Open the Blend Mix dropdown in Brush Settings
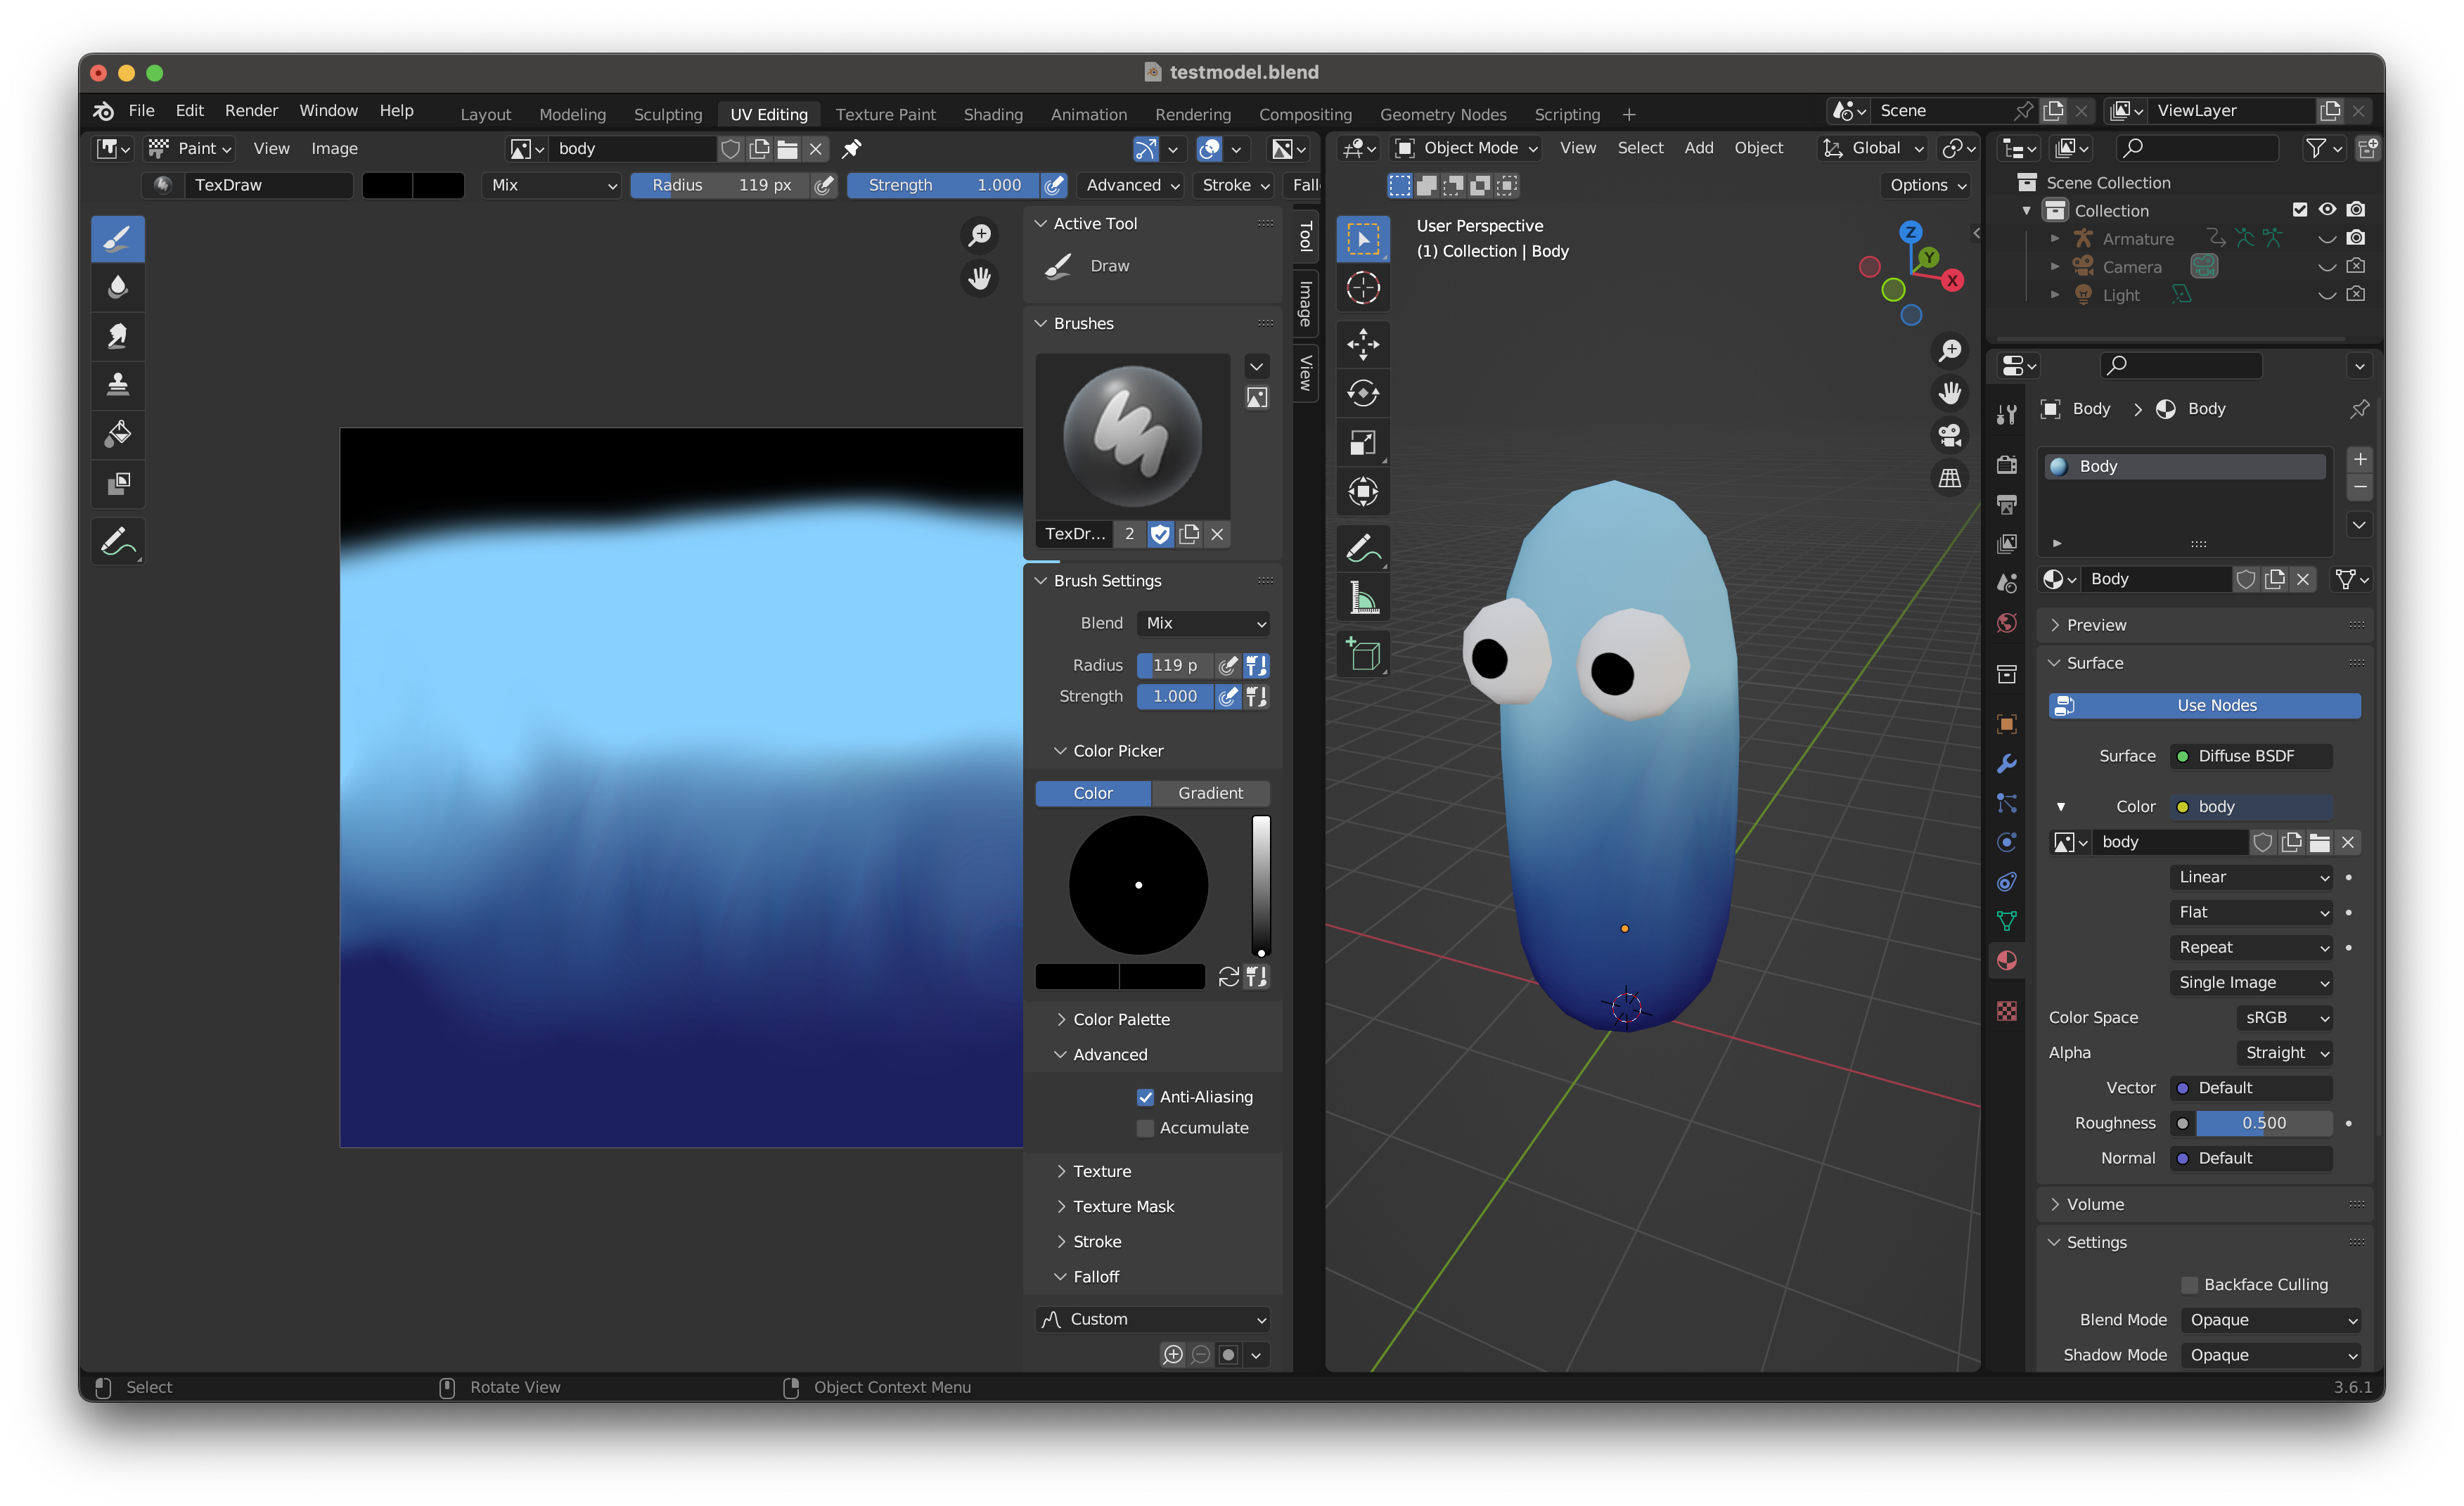Screen dimensions: 2464x1506 pyautogui.click(x=1202, y=623)
